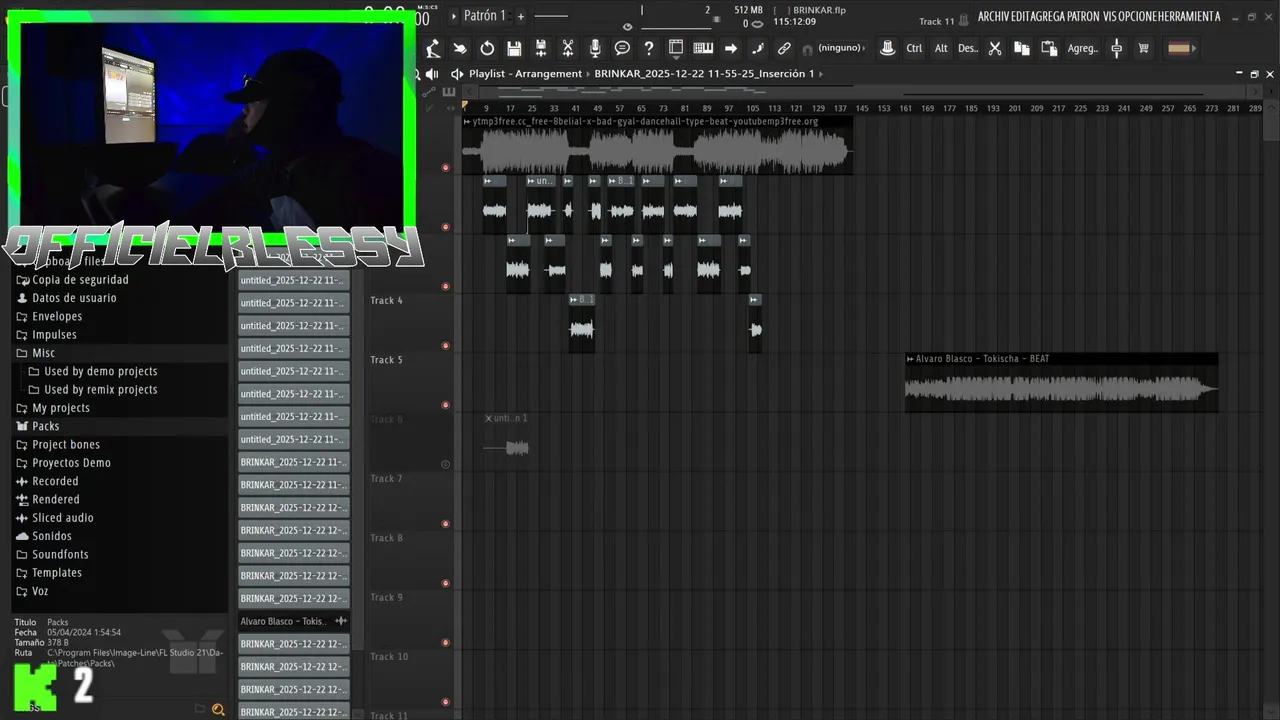Click Arrangement in the playlist title
The width and height of the screenshot is (1280, 720).
pyautogui.click(x=548, y=74)
